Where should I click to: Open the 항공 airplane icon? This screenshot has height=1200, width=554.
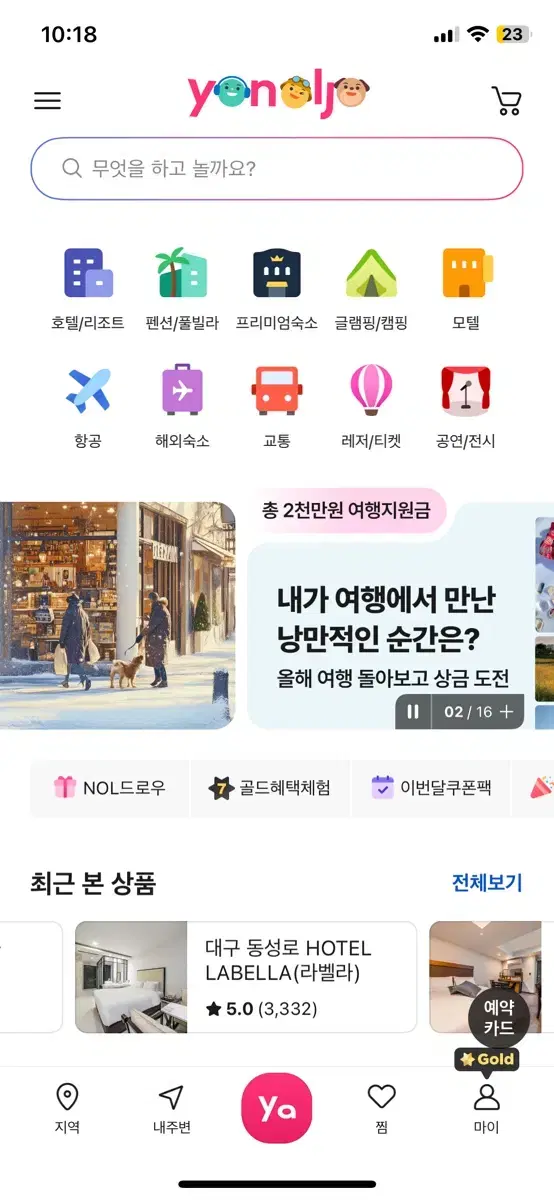(88, 390)
